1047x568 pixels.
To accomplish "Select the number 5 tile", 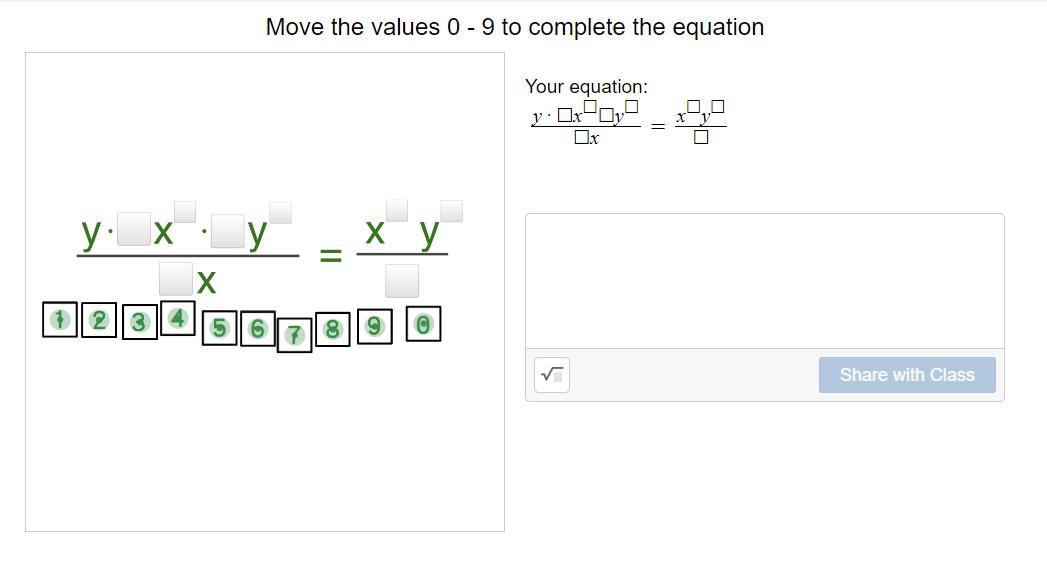I will click(x=220, y=327).
